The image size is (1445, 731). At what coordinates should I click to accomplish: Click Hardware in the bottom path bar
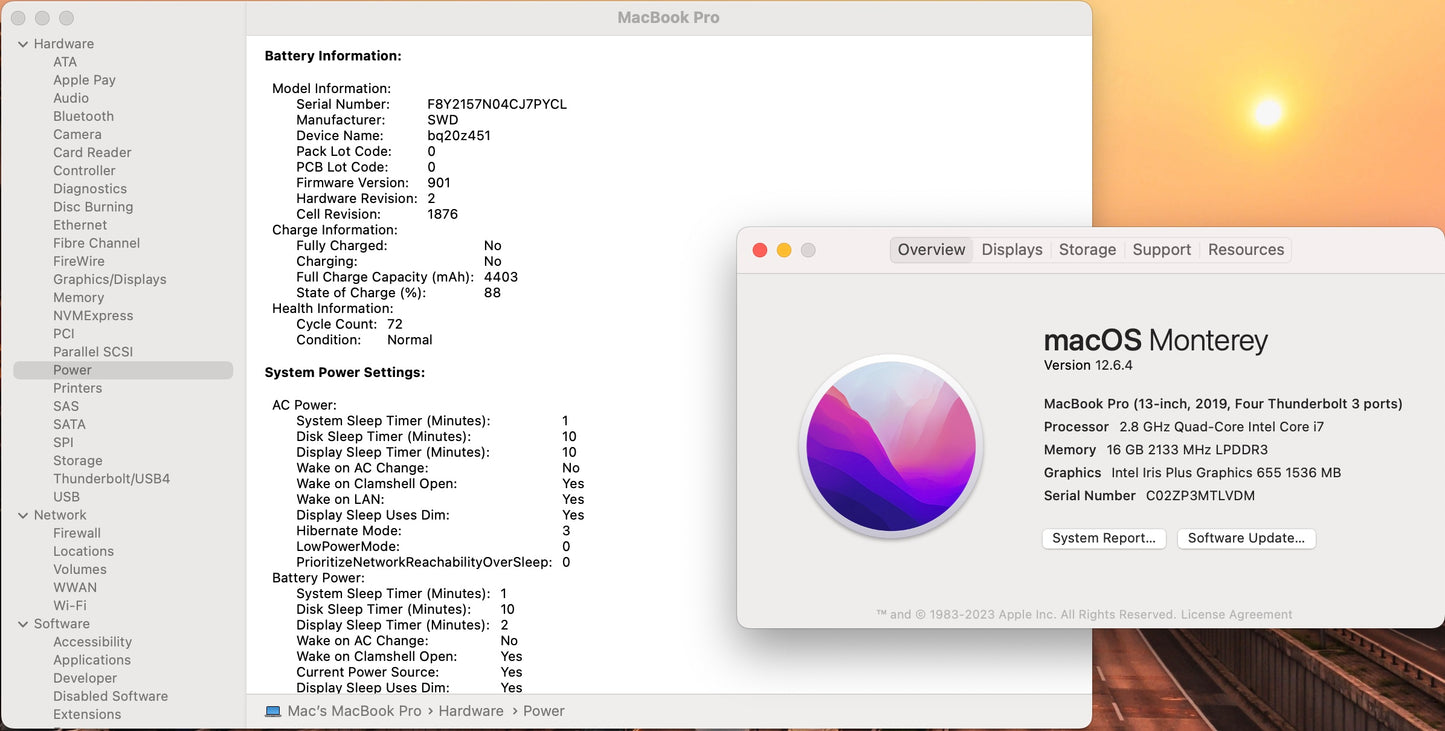[470, 711]
